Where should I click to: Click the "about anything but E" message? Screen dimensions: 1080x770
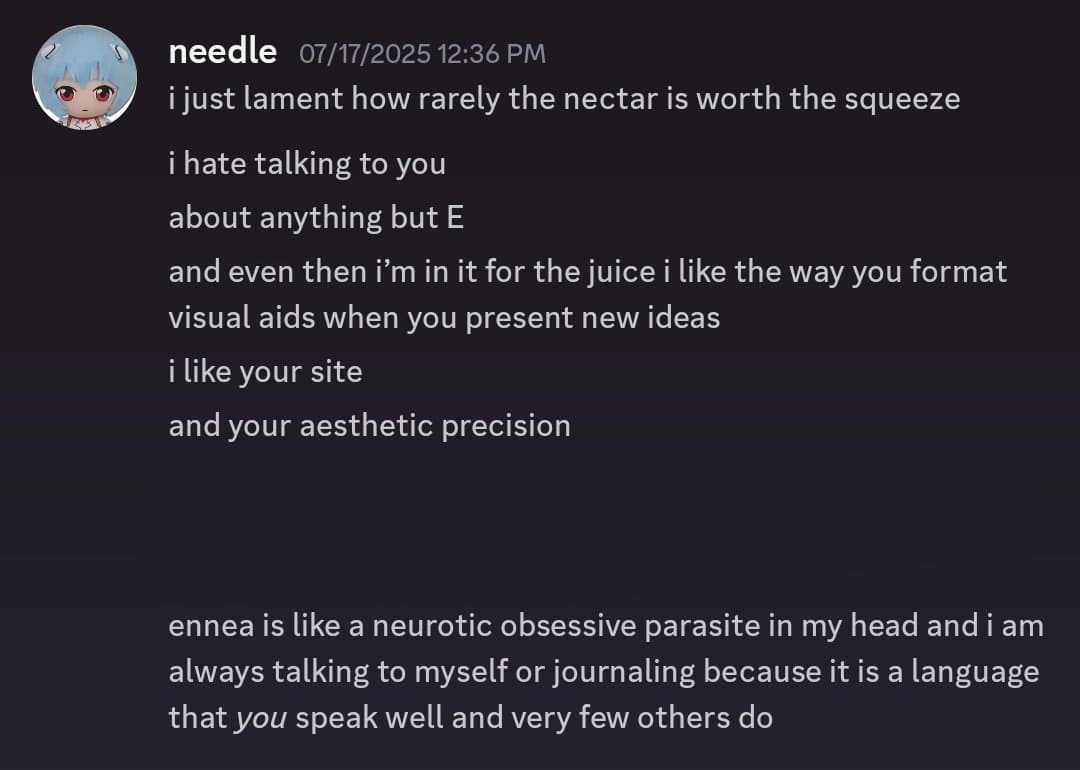point(316,218)
